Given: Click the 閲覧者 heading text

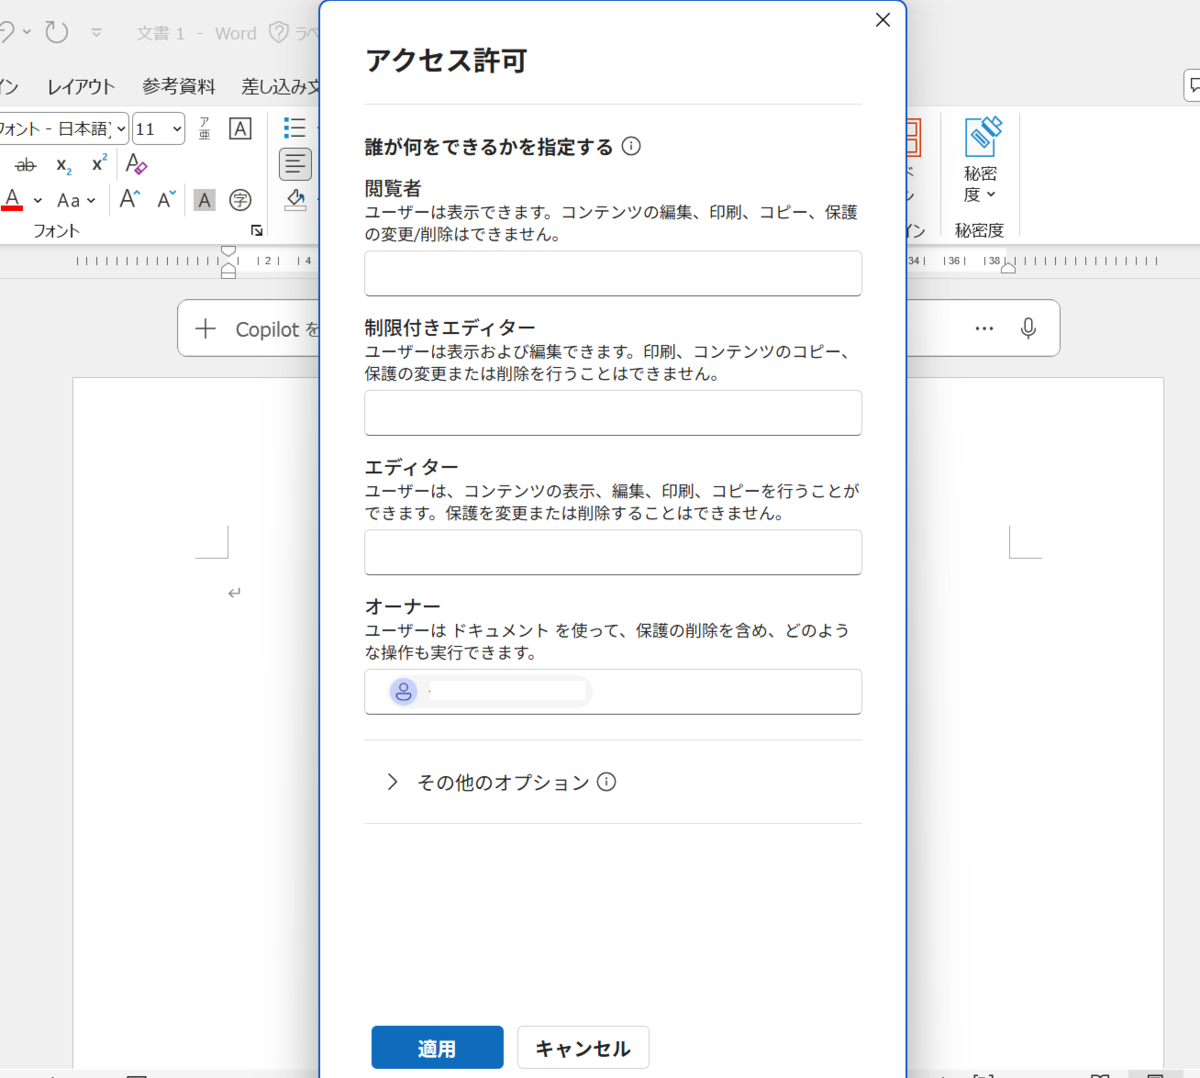Looking at the screenshot, I should pos(393,188).
